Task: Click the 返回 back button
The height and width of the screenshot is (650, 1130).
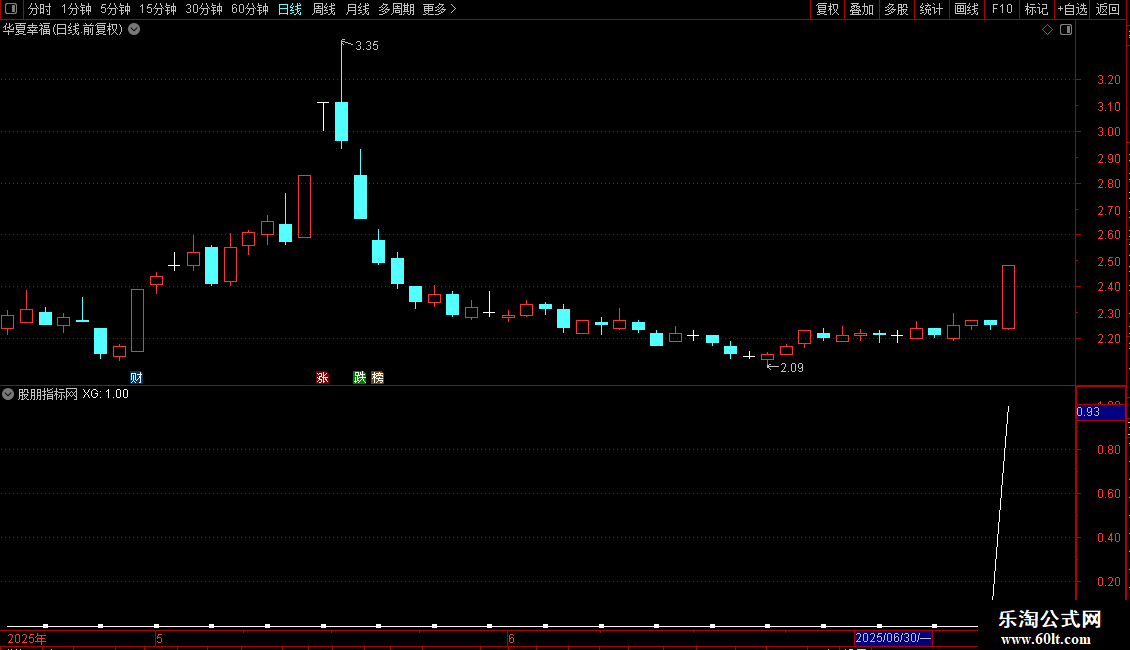Action: point(1108,9)
